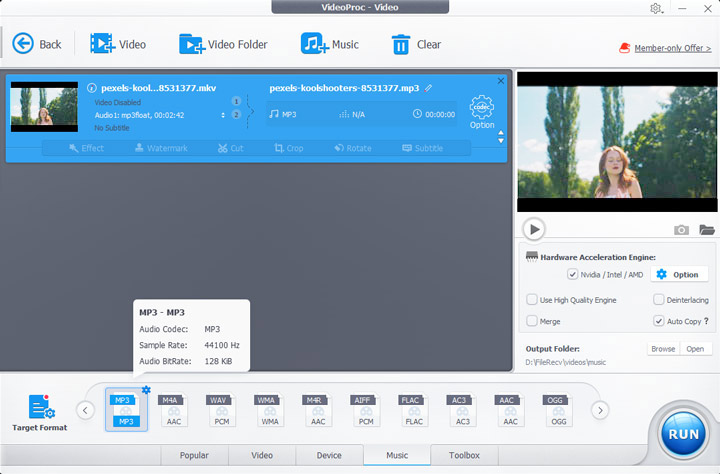Open the Target Format settings
Viewport: 720px width, 474px height.
click(40, 412)
